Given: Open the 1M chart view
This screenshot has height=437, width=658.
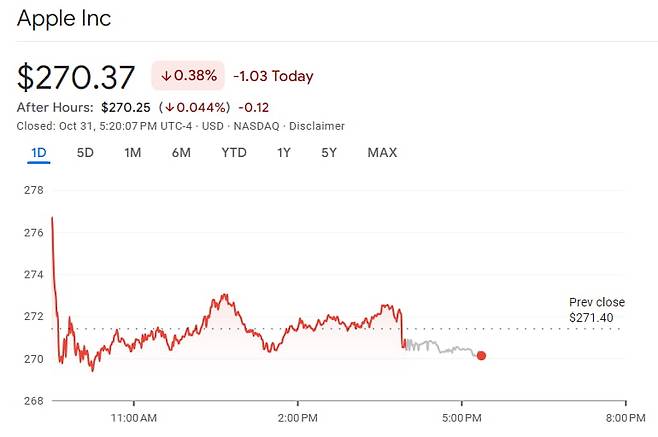Looking at the screenshot, I should point(132,153).
